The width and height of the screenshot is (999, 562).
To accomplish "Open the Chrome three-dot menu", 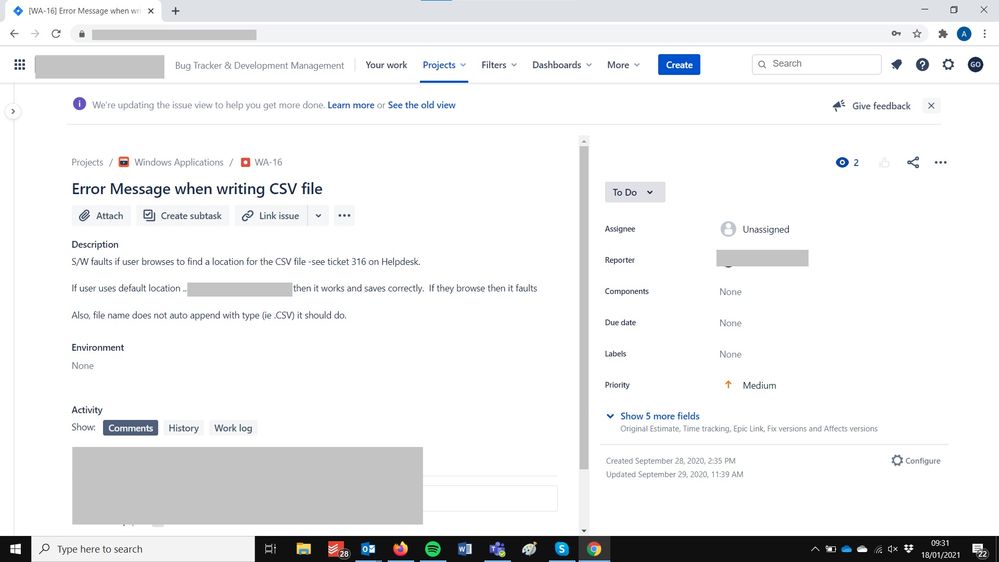I will coord(984,34).
